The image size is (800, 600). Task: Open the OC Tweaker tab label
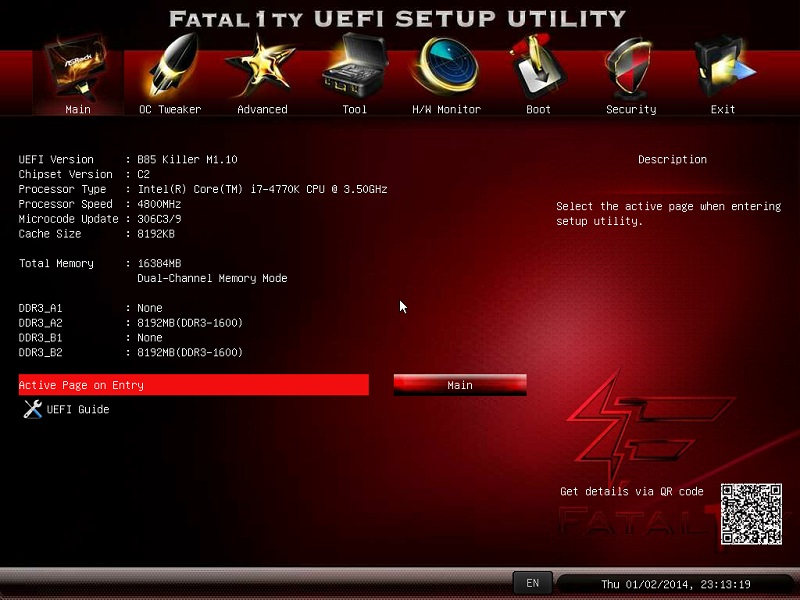pos(170,109)
